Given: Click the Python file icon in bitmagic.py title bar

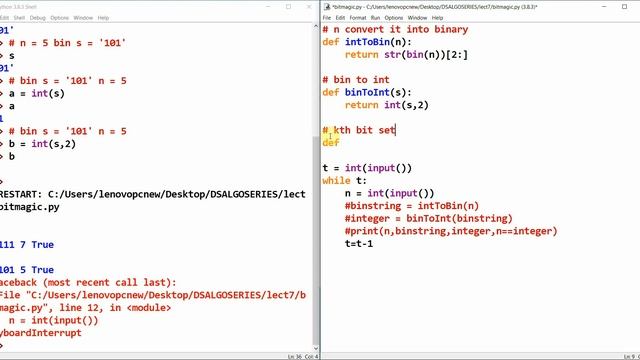Looking at the screenshot, I should coord(327,7).
